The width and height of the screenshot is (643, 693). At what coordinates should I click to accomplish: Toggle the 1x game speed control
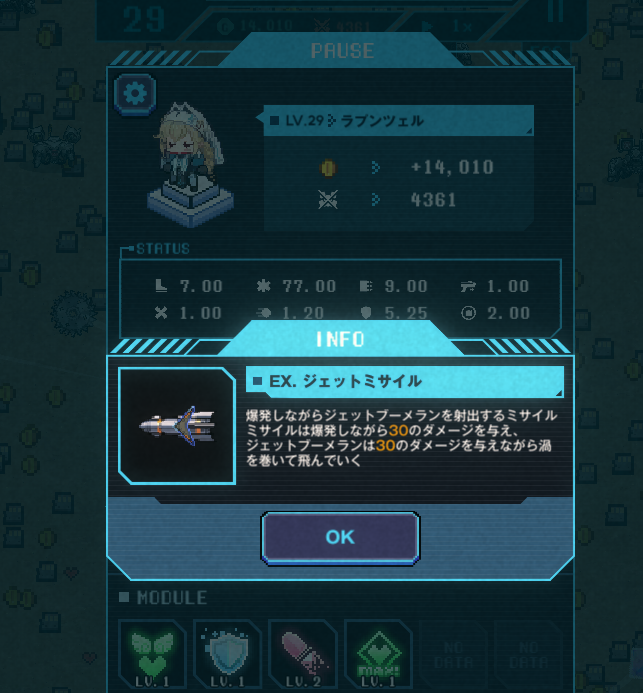tap(447, 27)
